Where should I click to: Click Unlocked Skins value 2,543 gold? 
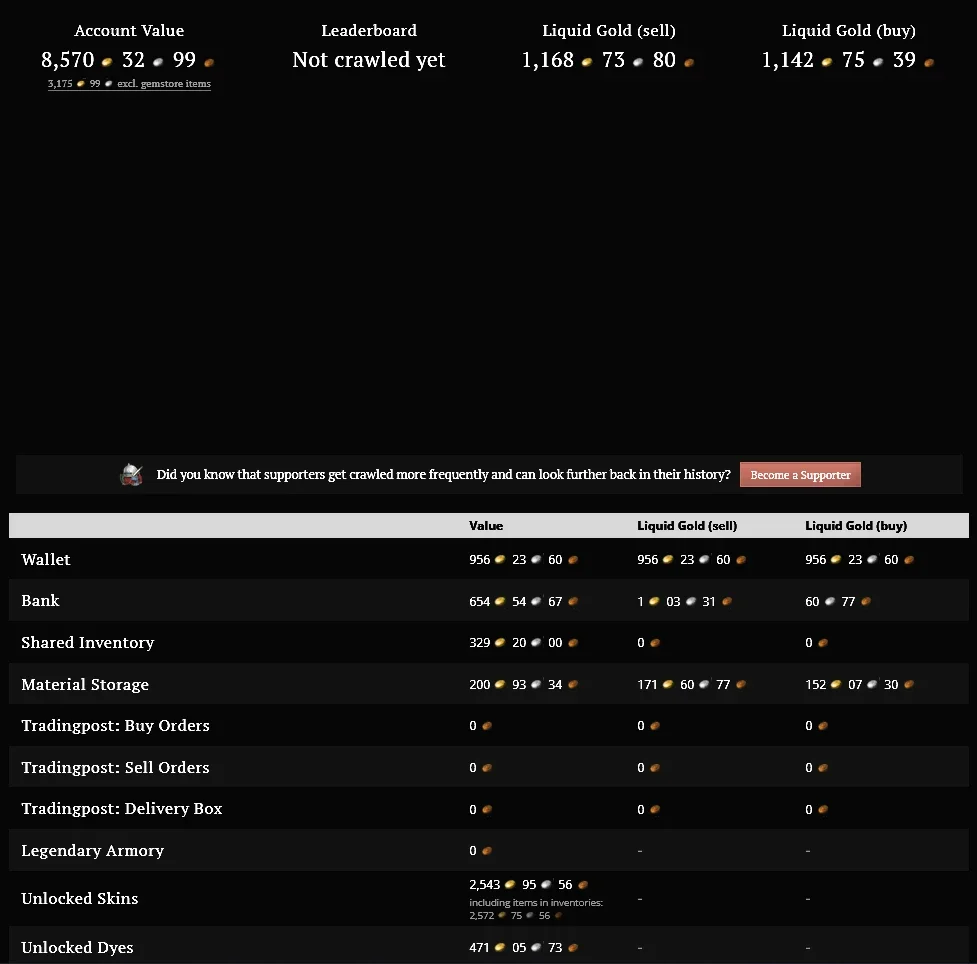528,885
